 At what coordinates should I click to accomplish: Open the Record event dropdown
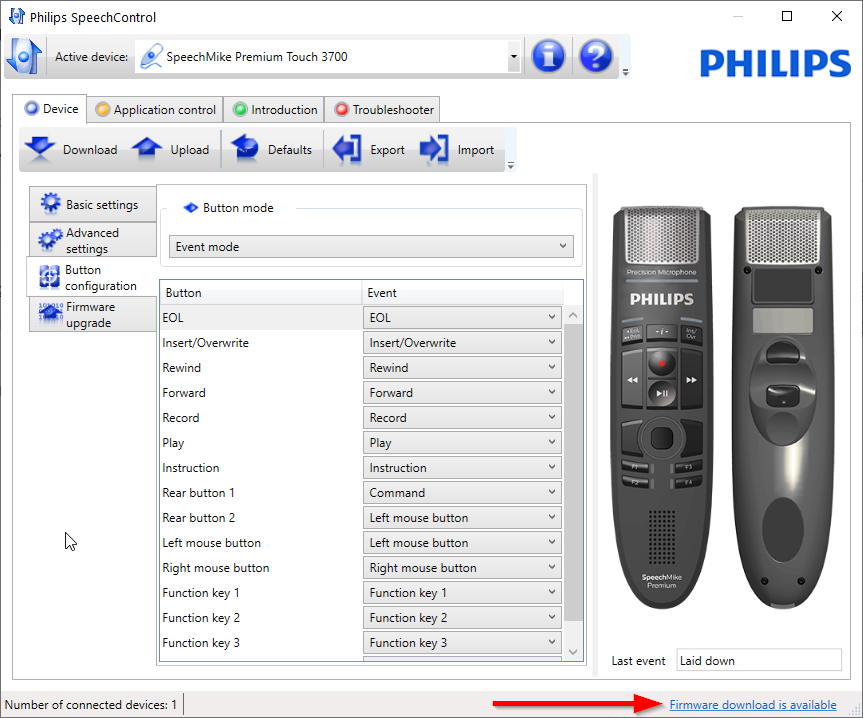point(462,418)
